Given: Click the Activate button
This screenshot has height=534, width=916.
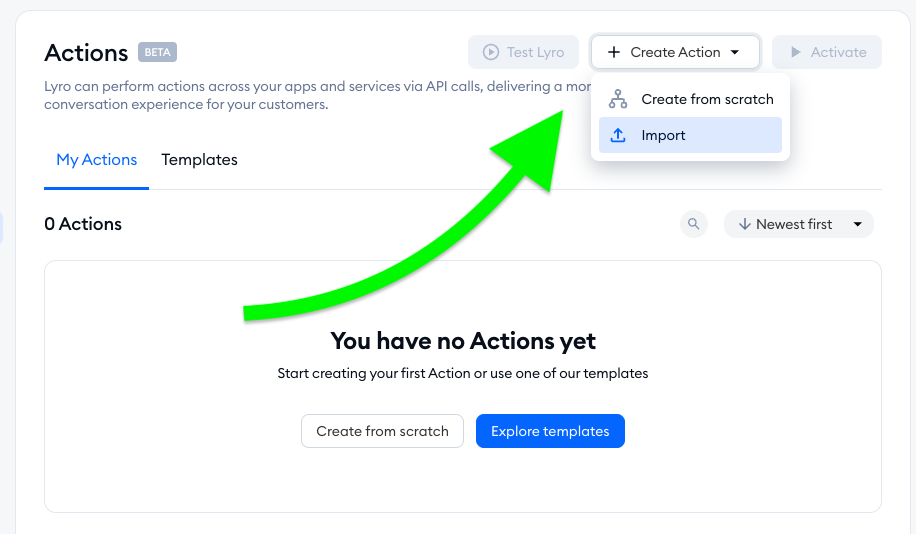Looking at the screenshot, I should click(x=827, y=52).
